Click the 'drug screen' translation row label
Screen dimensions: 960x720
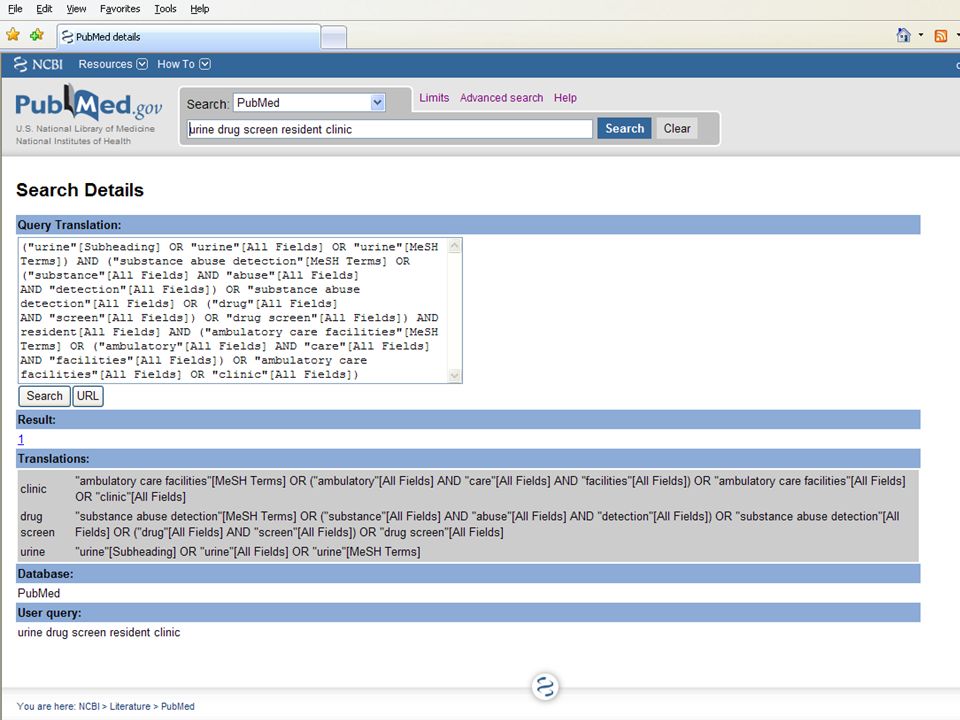(x=37, y=524)
